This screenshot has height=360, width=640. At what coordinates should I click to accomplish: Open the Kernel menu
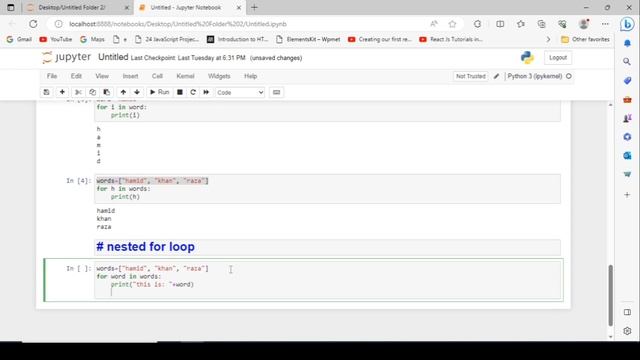pyautogui.click(x=185, y=76)
